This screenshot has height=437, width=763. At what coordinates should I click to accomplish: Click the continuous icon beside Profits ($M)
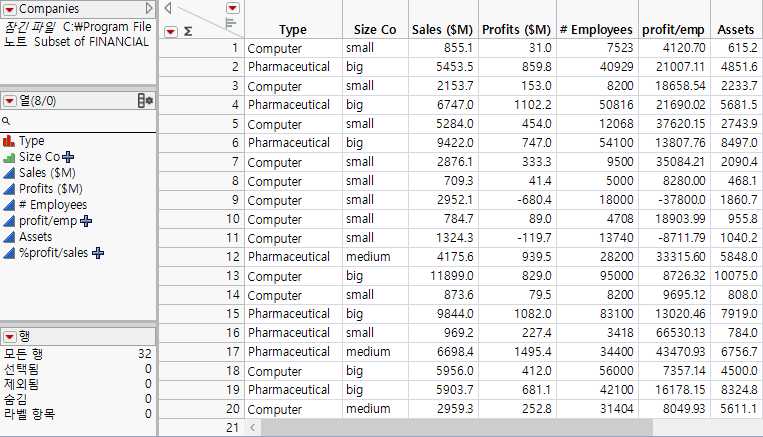tap(9, 189)
